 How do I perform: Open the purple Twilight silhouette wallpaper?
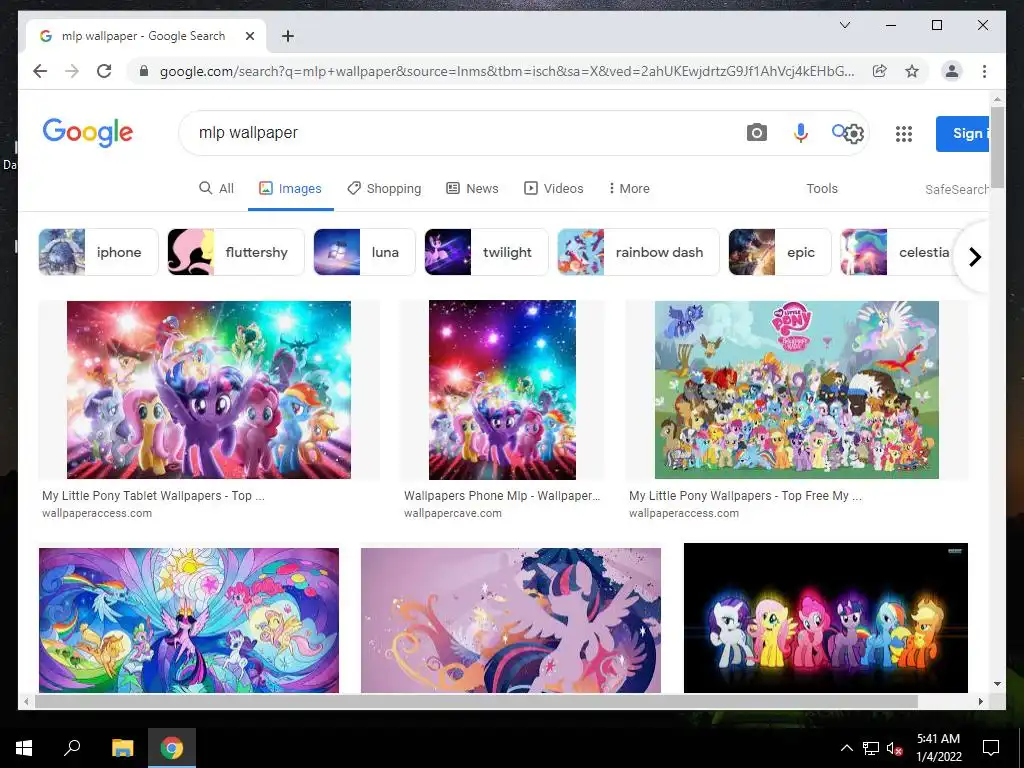click(x=511, y=620)
